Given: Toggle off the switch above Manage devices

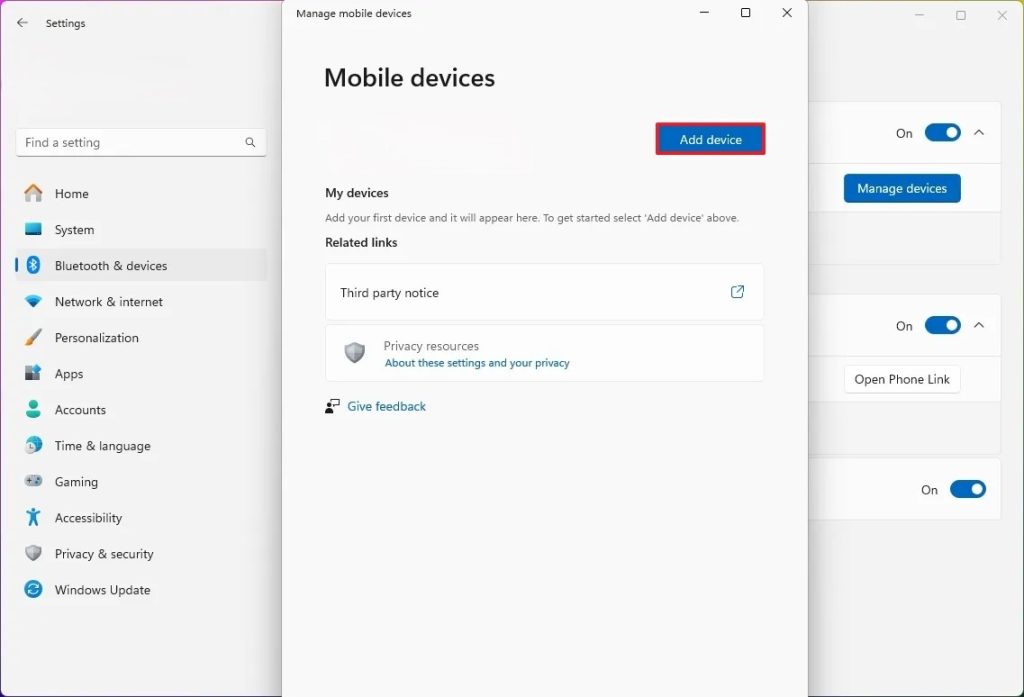Looking at the screenshot, I should [x=942, y=133].
